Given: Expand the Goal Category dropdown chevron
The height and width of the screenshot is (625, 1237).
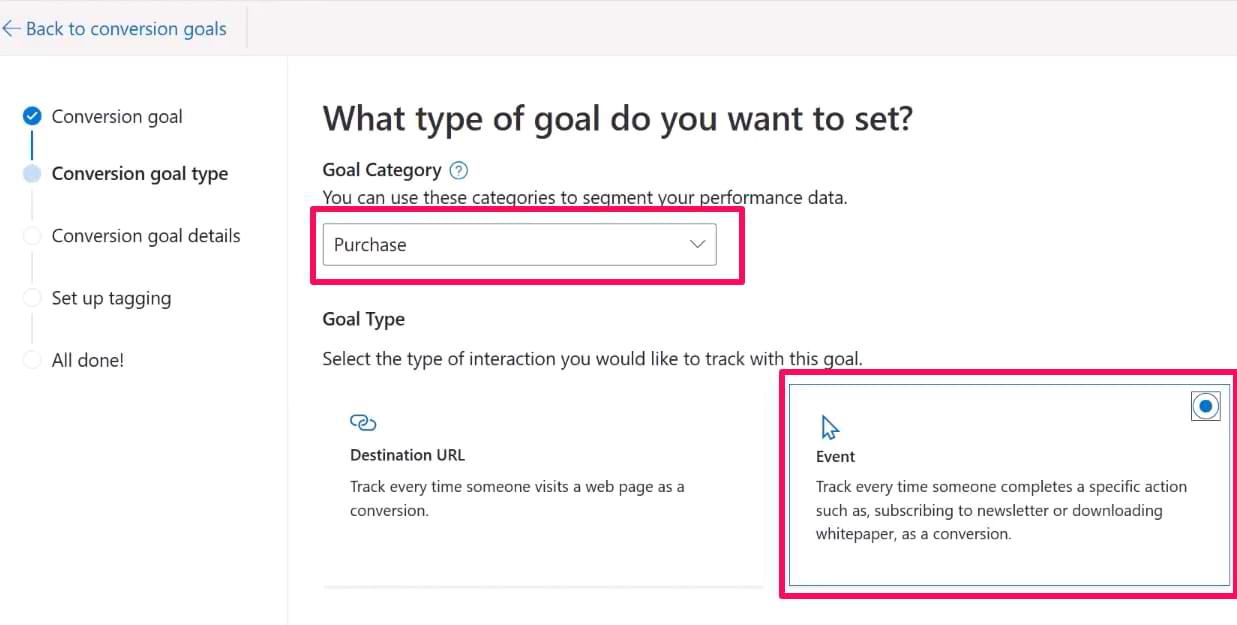Looking at the screenshot, I should click(698, 245).
